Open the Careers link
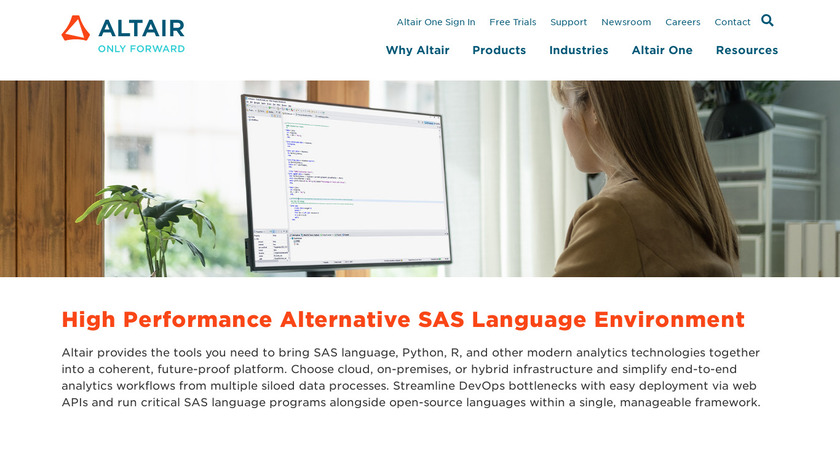 coord(682,22)
